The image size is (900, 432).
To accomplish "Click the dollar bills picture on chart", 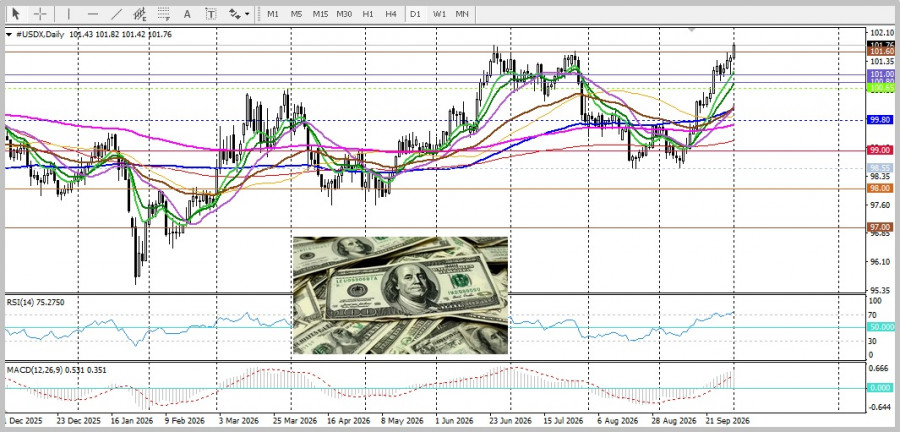I will 401,295.
